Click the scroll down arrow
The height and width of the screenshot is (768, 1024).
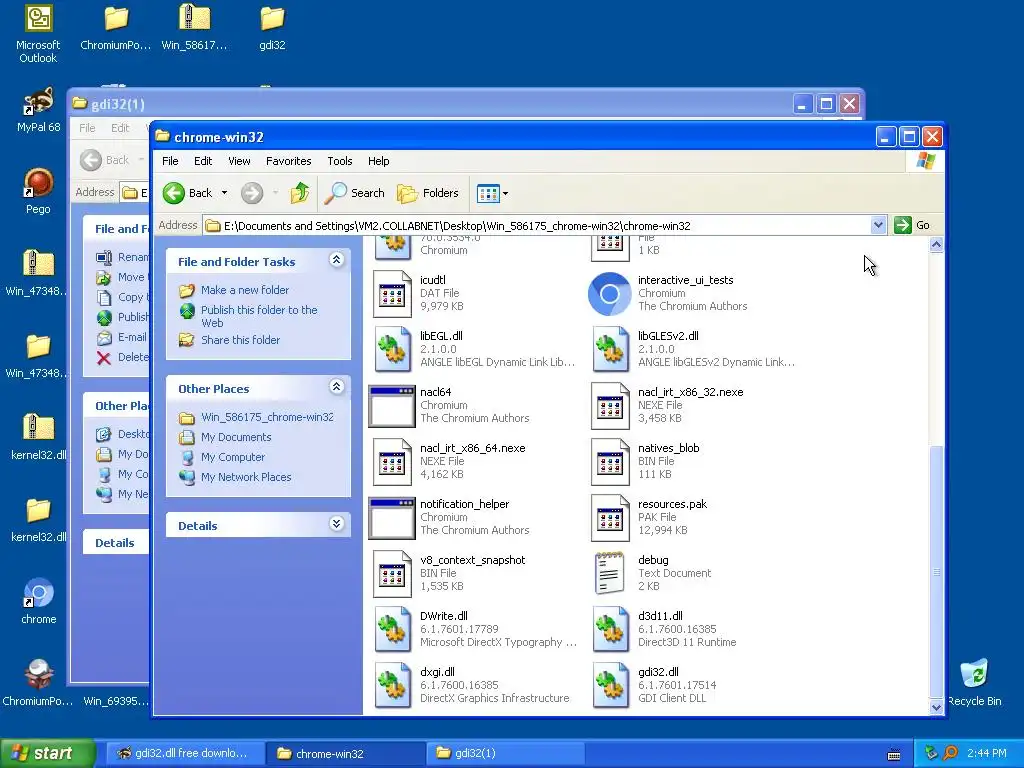tap(936, 707)
